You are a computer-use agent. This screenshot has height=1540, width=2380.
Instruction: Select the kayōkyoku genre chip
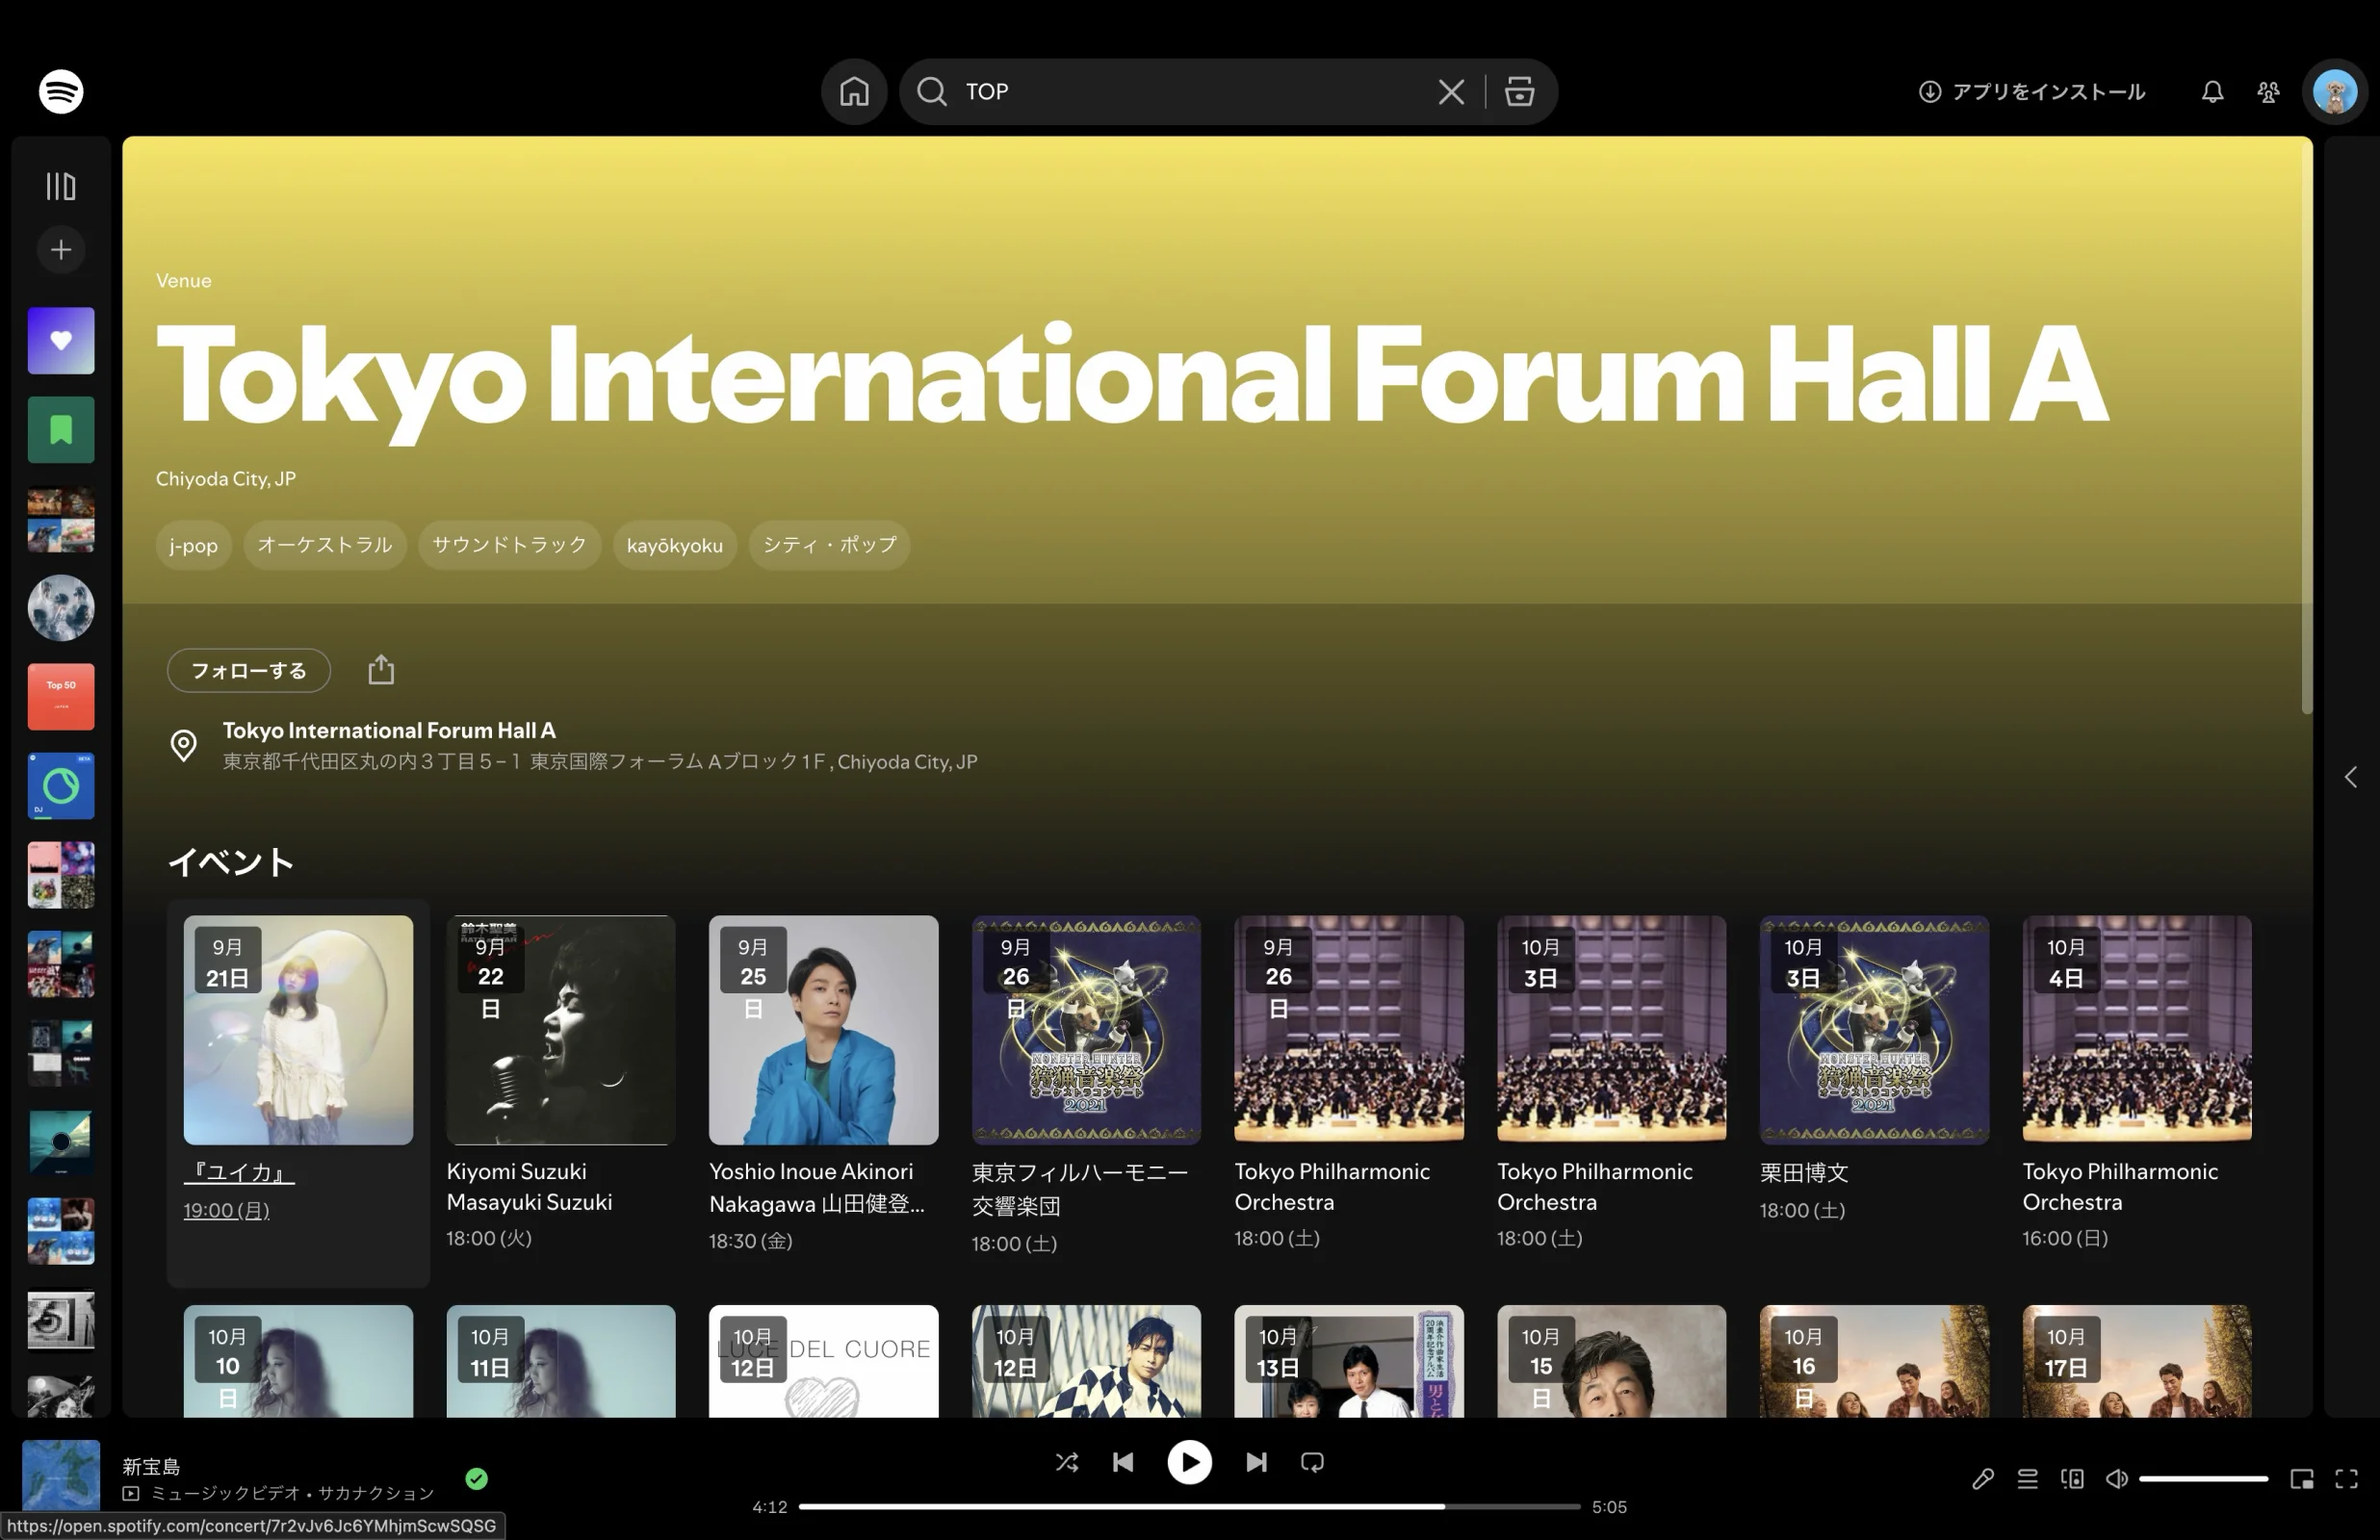tap(675, 545)
